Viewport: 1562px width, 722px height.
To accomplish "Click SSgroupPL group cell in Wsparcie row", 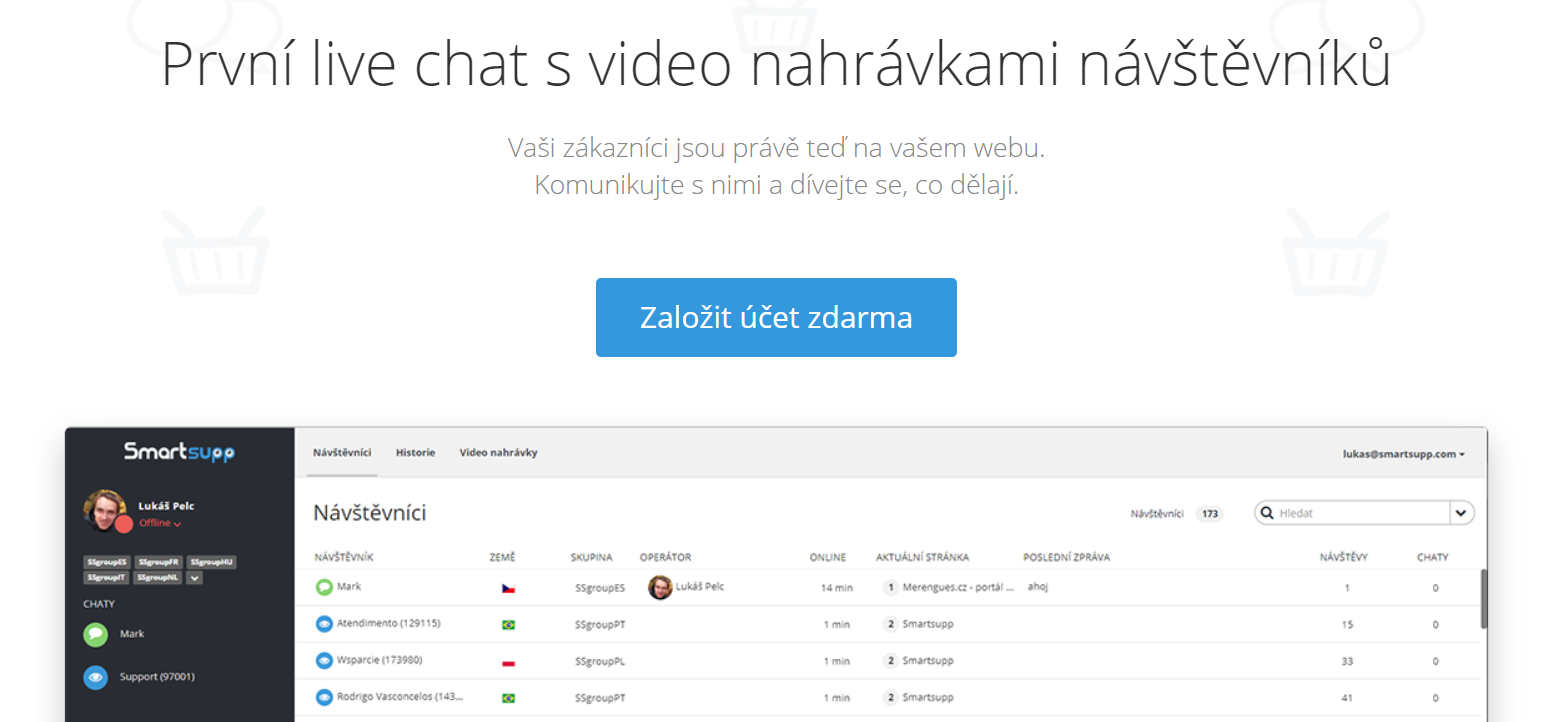I will point(600,662).
